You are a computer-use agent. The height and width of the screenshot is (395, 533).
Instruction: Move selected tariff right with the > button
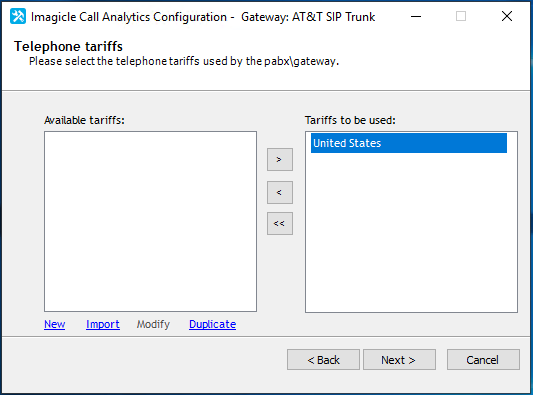click(x=280, y=159)
